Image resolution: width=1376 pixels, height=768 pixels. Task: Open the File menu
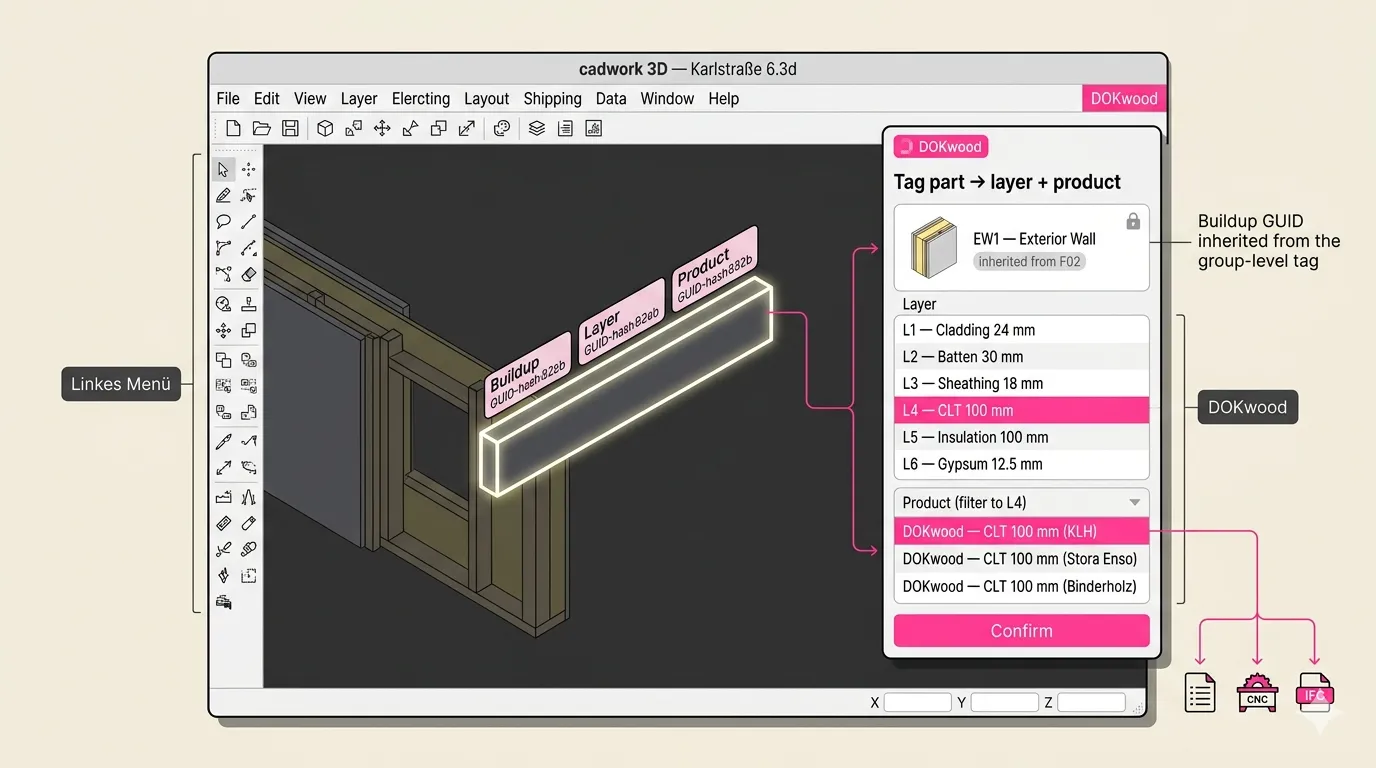228,98
